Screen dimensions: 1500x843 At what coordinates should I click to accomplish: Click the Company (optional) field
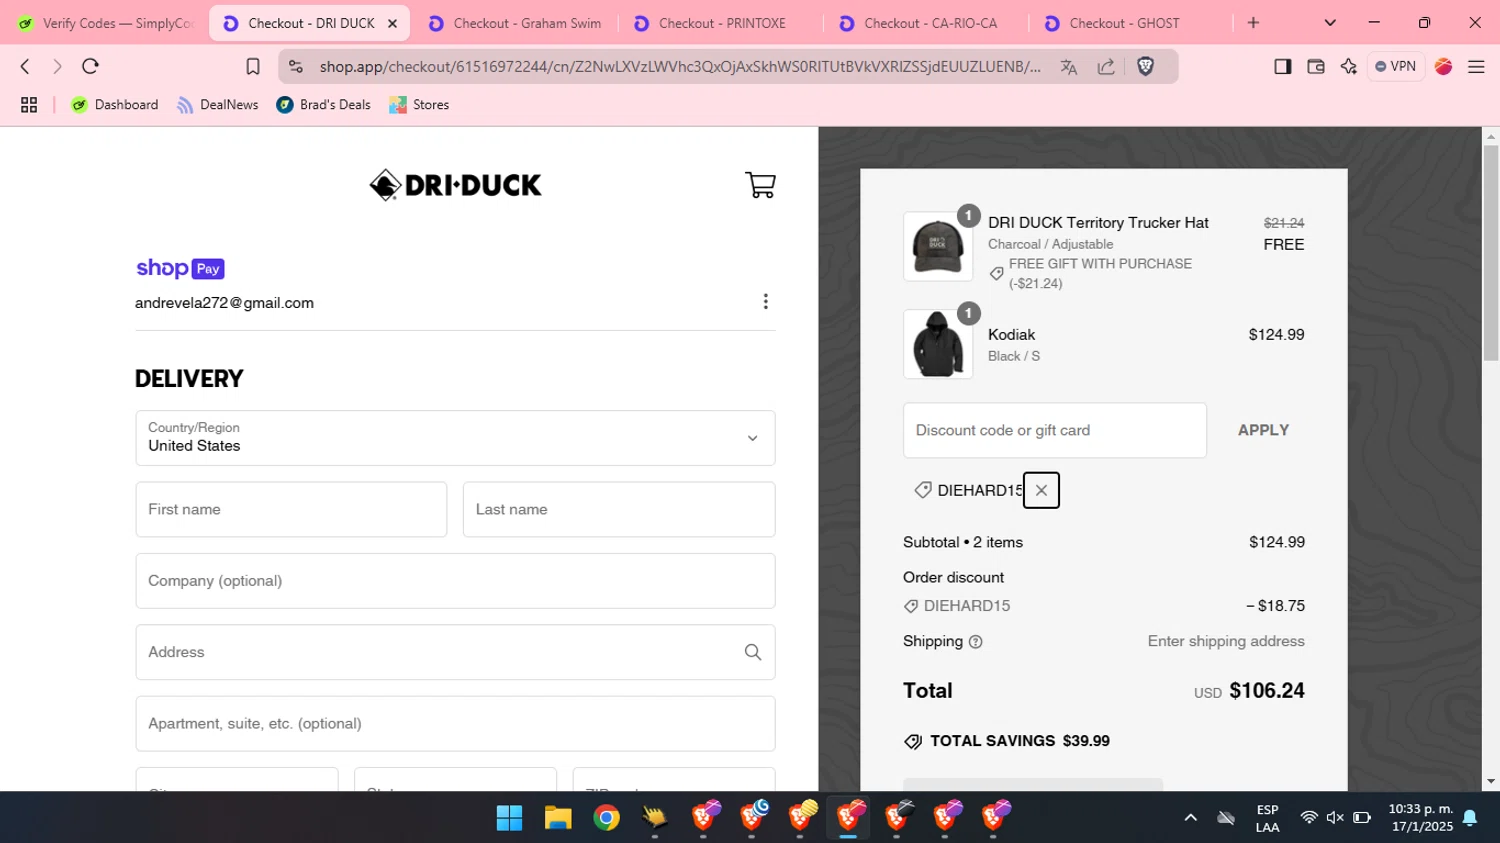click(455, 581)
